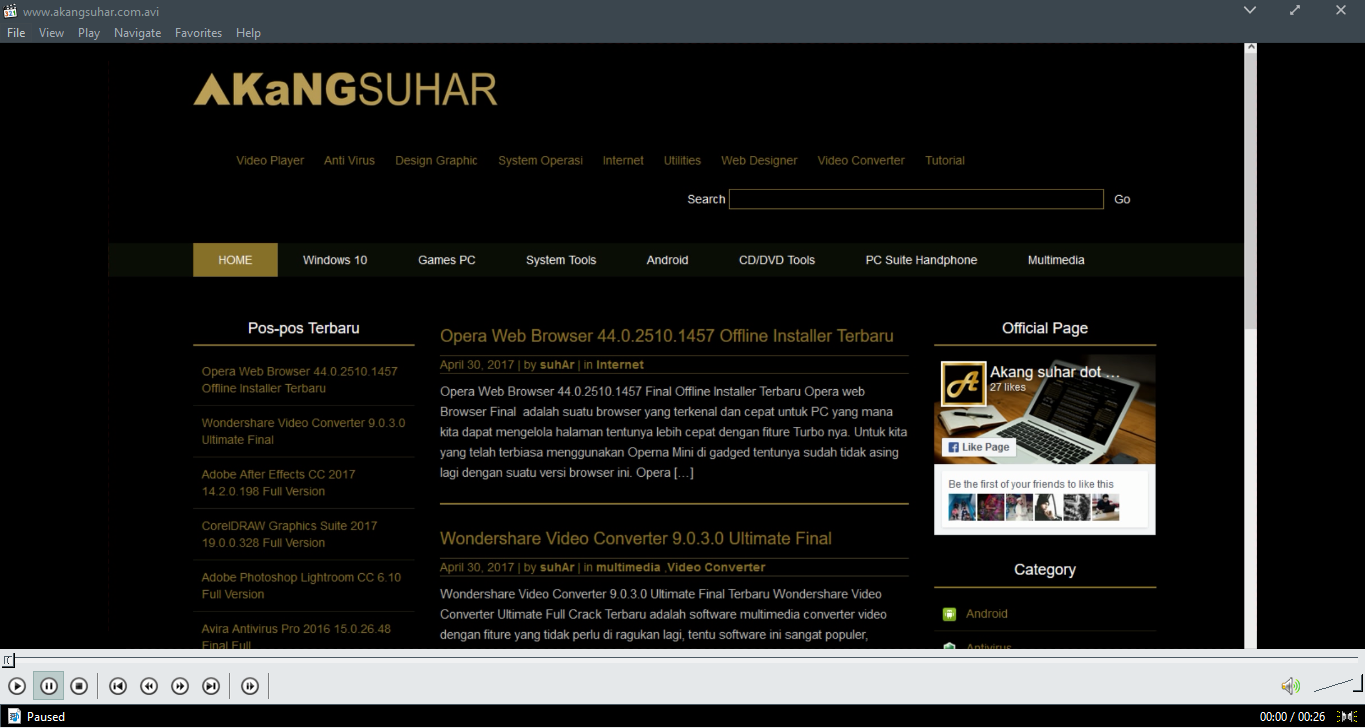1365x728 pixels.
Task: Stop playback with the Stop button
Action: coord(79,686)
